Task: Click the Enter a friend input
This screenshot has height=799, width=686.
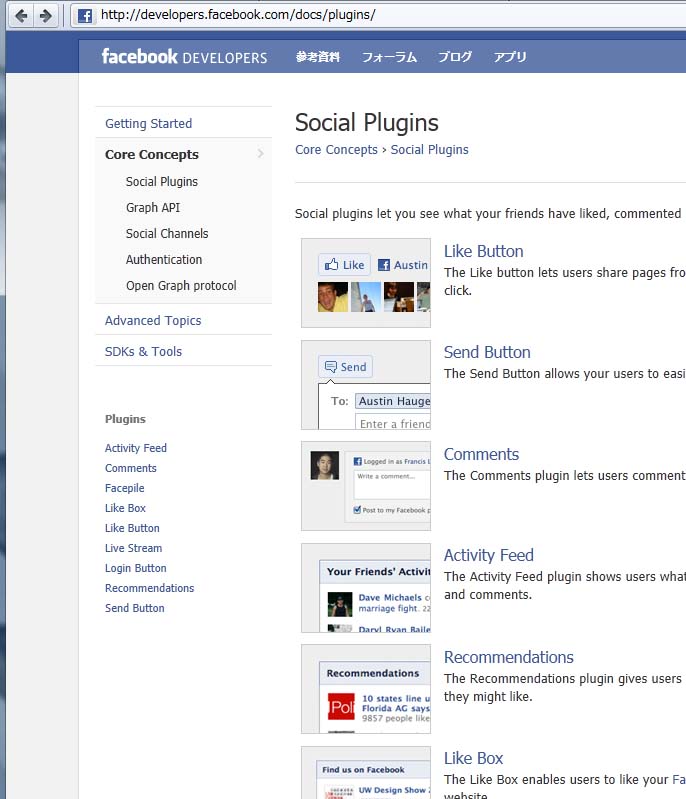Action: [x=393, y=422]
